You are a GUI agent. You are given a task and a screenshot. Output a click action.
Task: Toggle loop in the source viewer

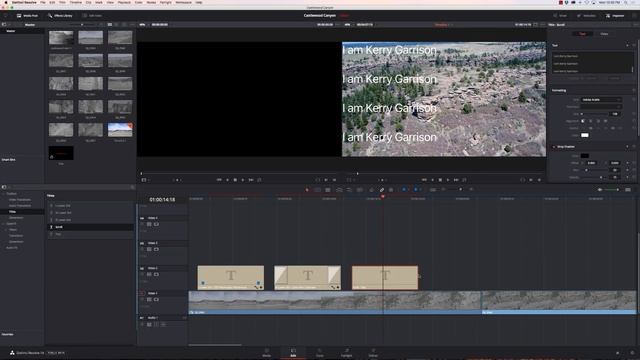pyautogui.click(x=259, y=180)
